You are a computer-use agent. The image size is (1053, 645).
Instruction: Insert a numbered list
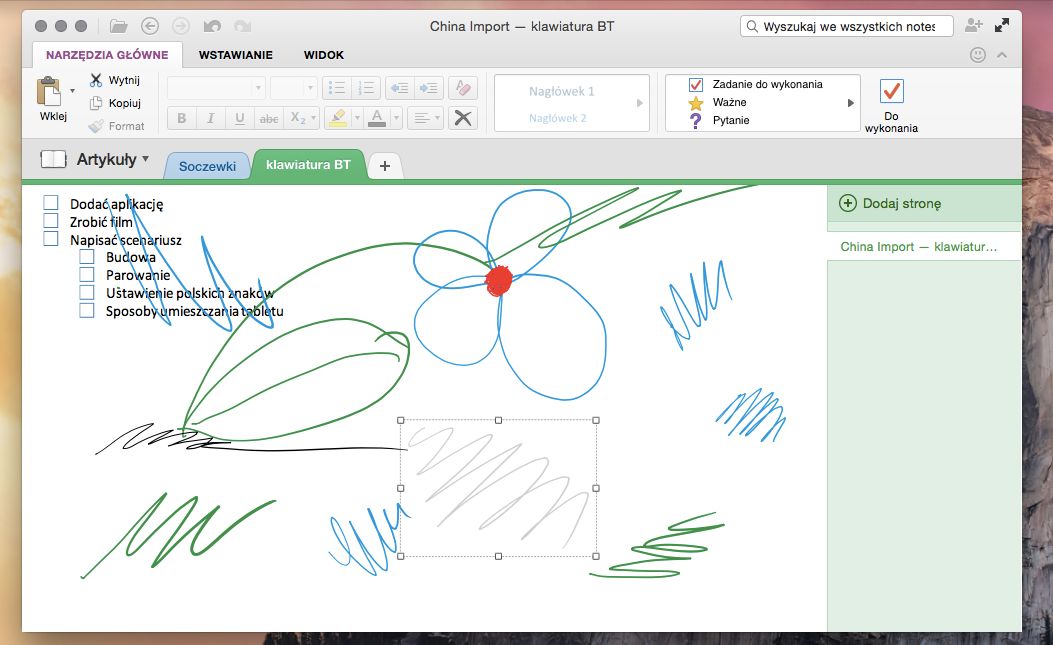coord(366,88)
